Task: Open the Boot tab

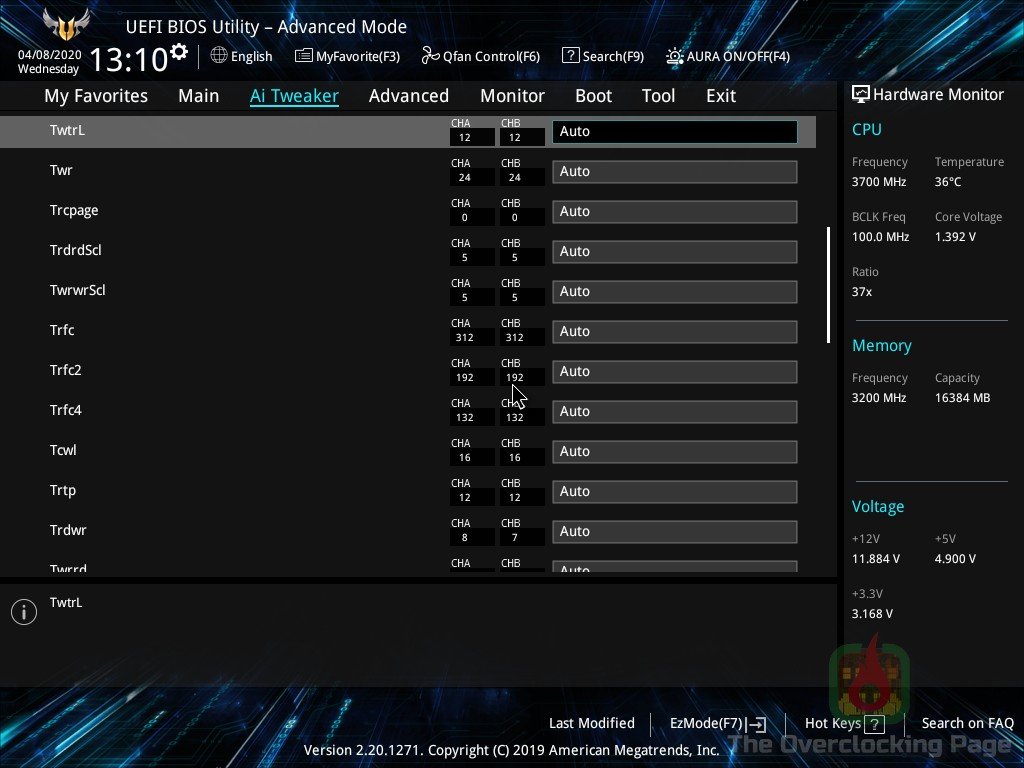Action: pyautogui.click(x=593, y=96)
